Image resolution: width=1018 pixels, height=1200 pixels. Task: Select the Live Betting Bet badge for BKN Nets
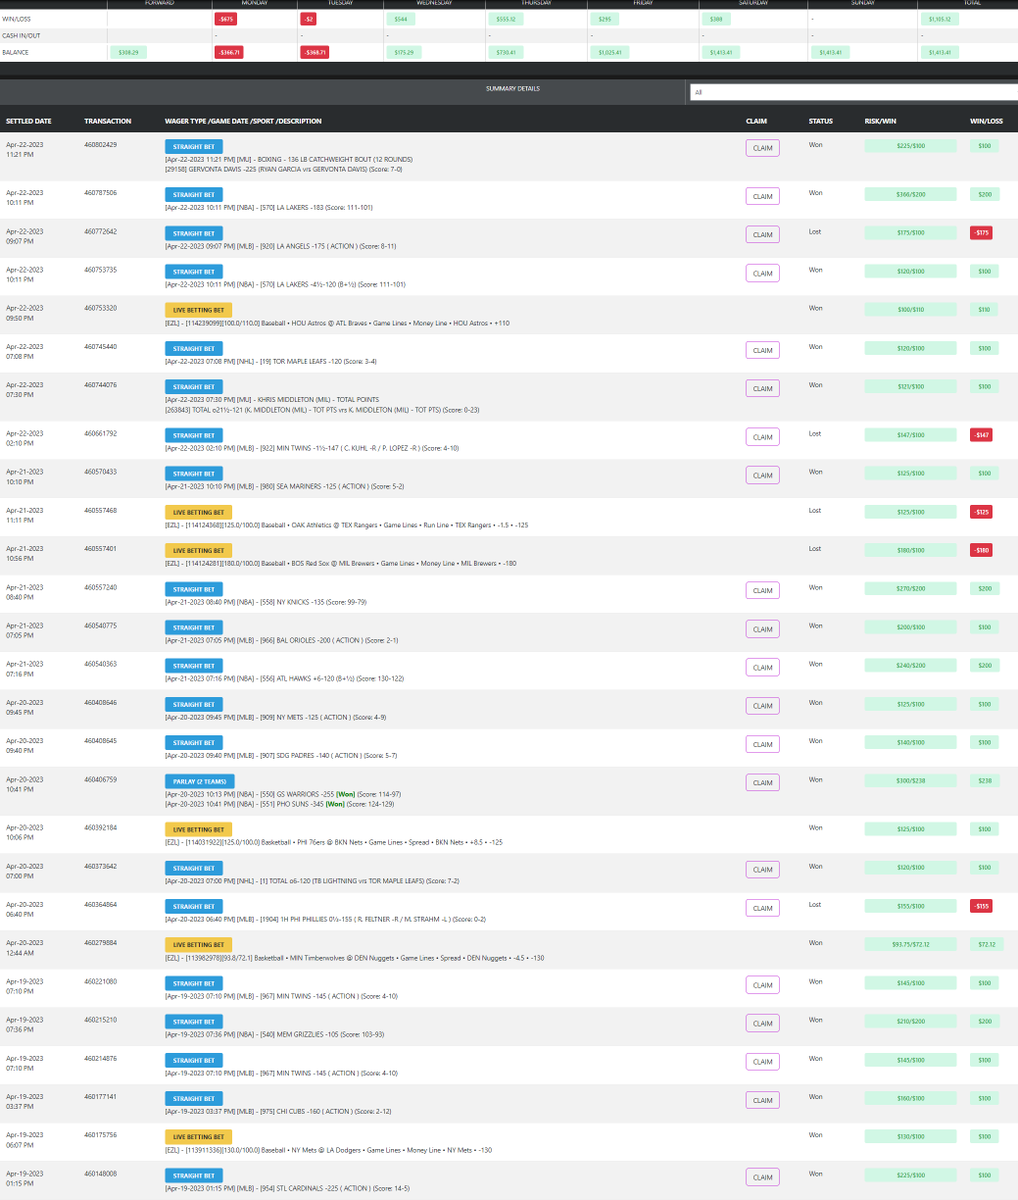pos(198,830)
